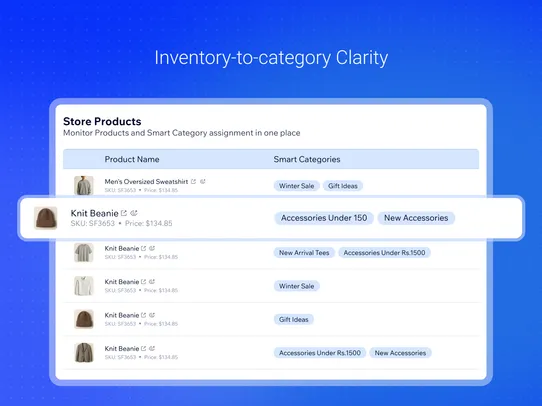Open external link icon in row tagged only Winter Sale

pos(143,282)
